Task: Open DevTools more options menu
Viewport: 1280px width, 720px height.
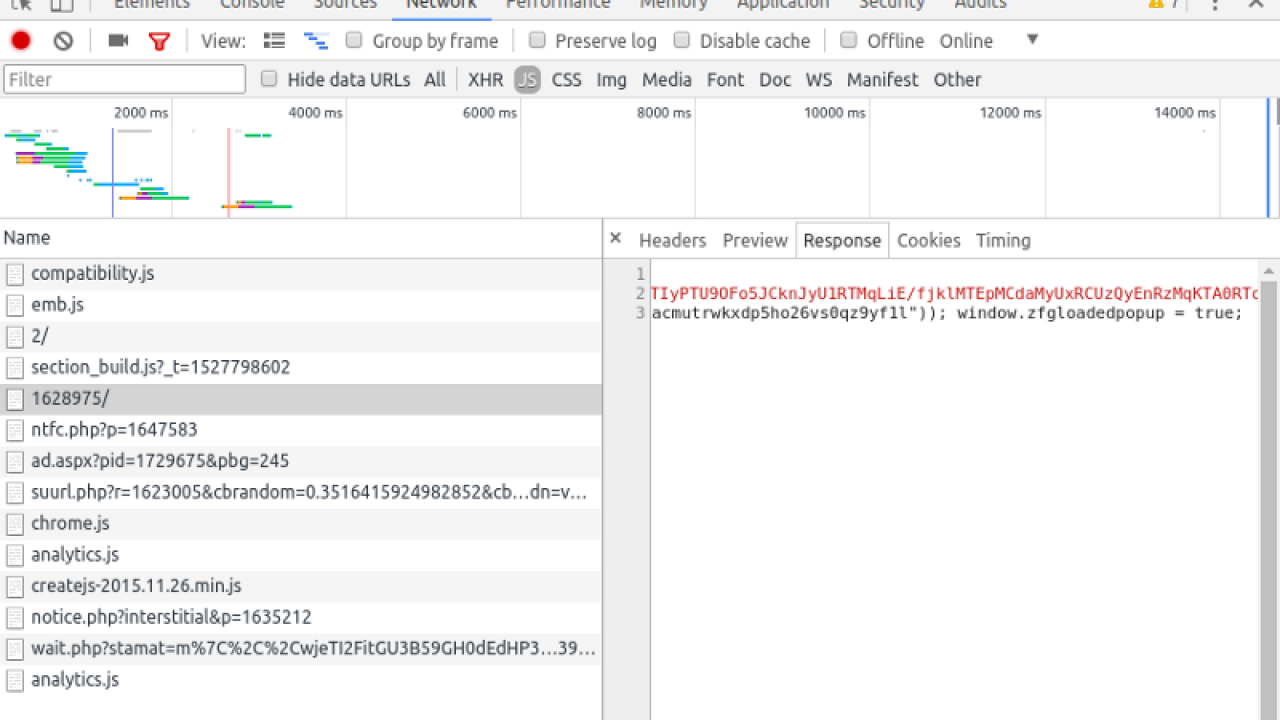Action: coord(1215,5)
